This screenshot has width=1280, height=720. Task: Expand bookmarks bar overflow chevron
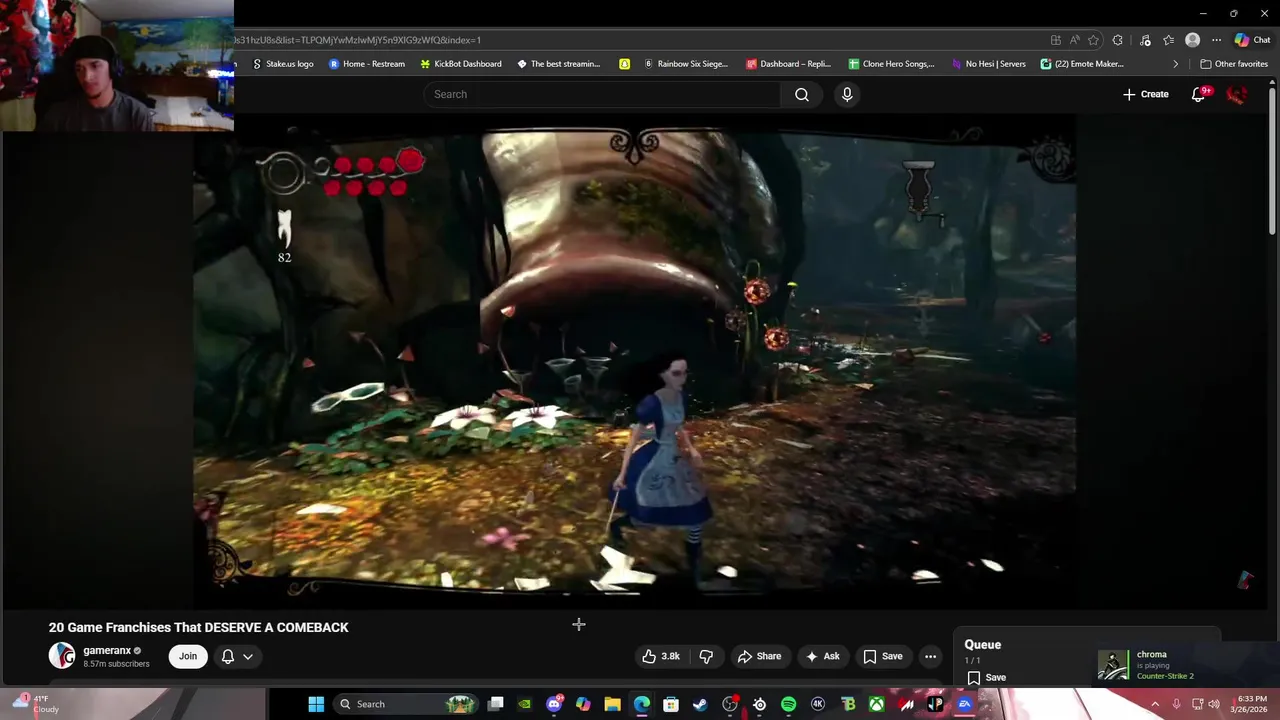(x=1175, y=64)
